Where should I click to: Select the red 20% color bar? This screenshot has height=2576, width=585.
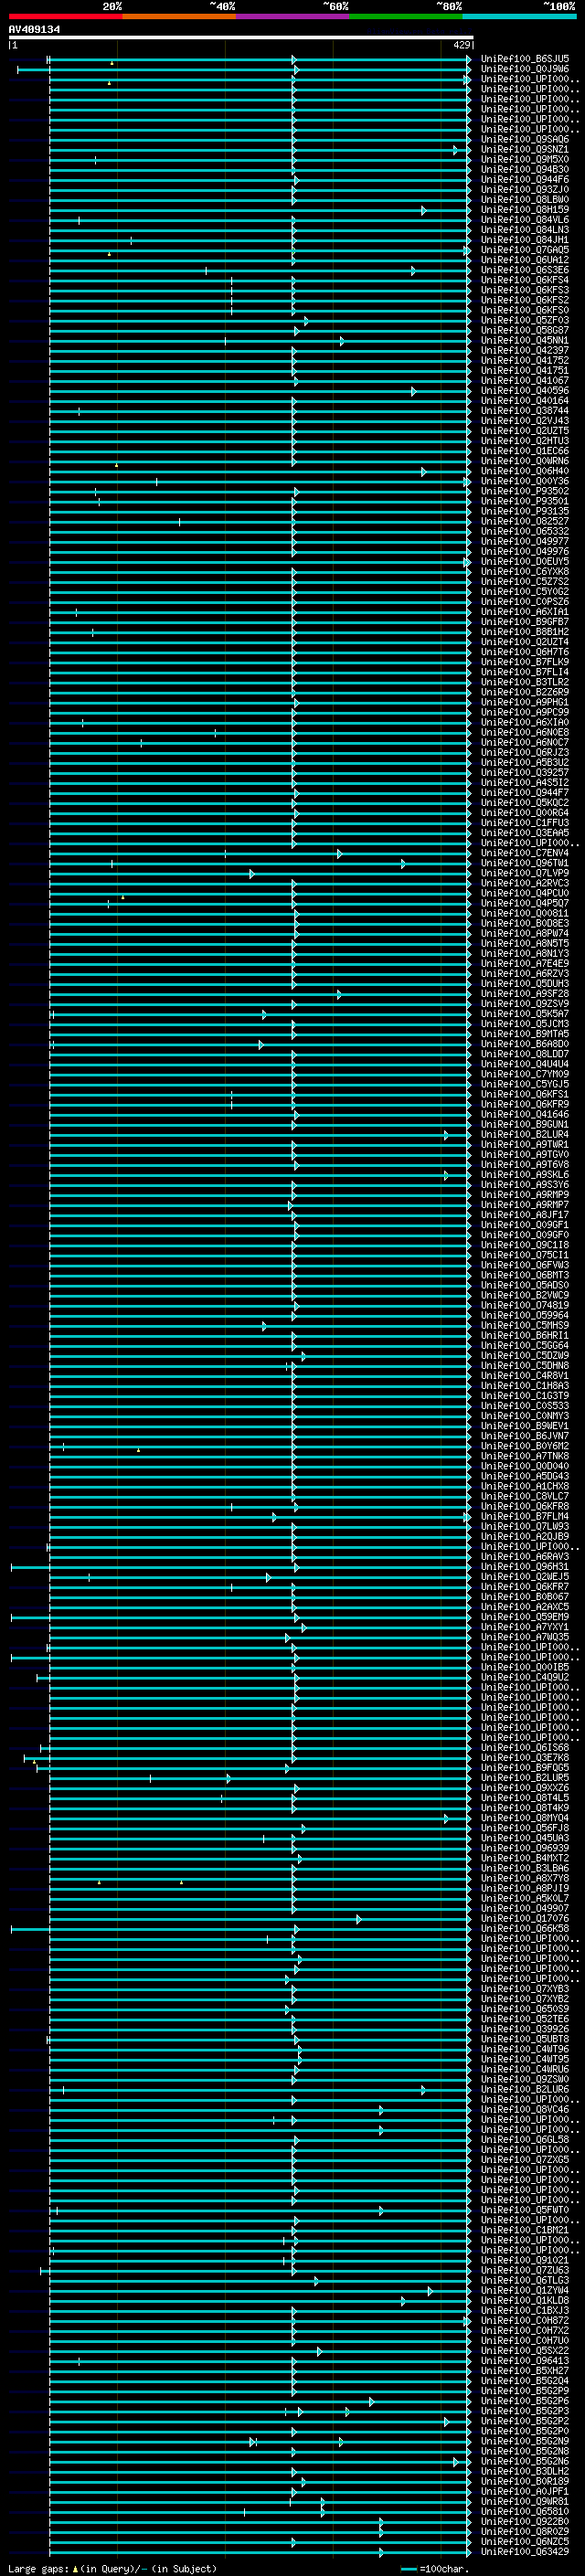point(65,16)
